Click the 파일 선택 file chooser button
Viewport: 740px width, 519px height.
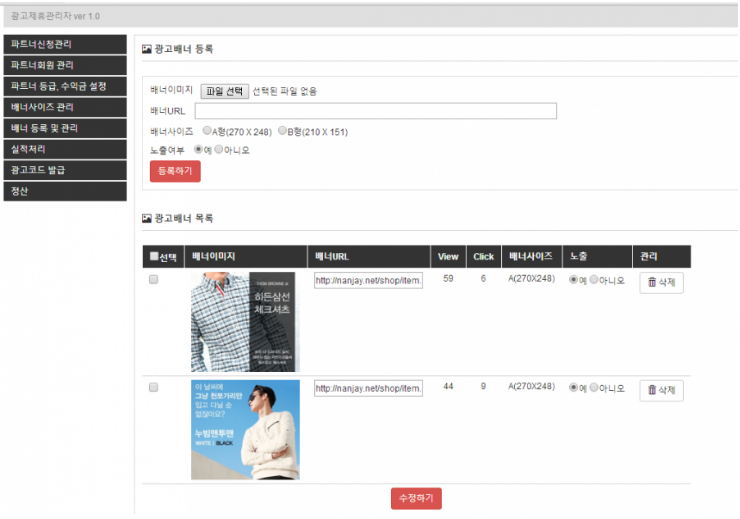click(224, 91)
